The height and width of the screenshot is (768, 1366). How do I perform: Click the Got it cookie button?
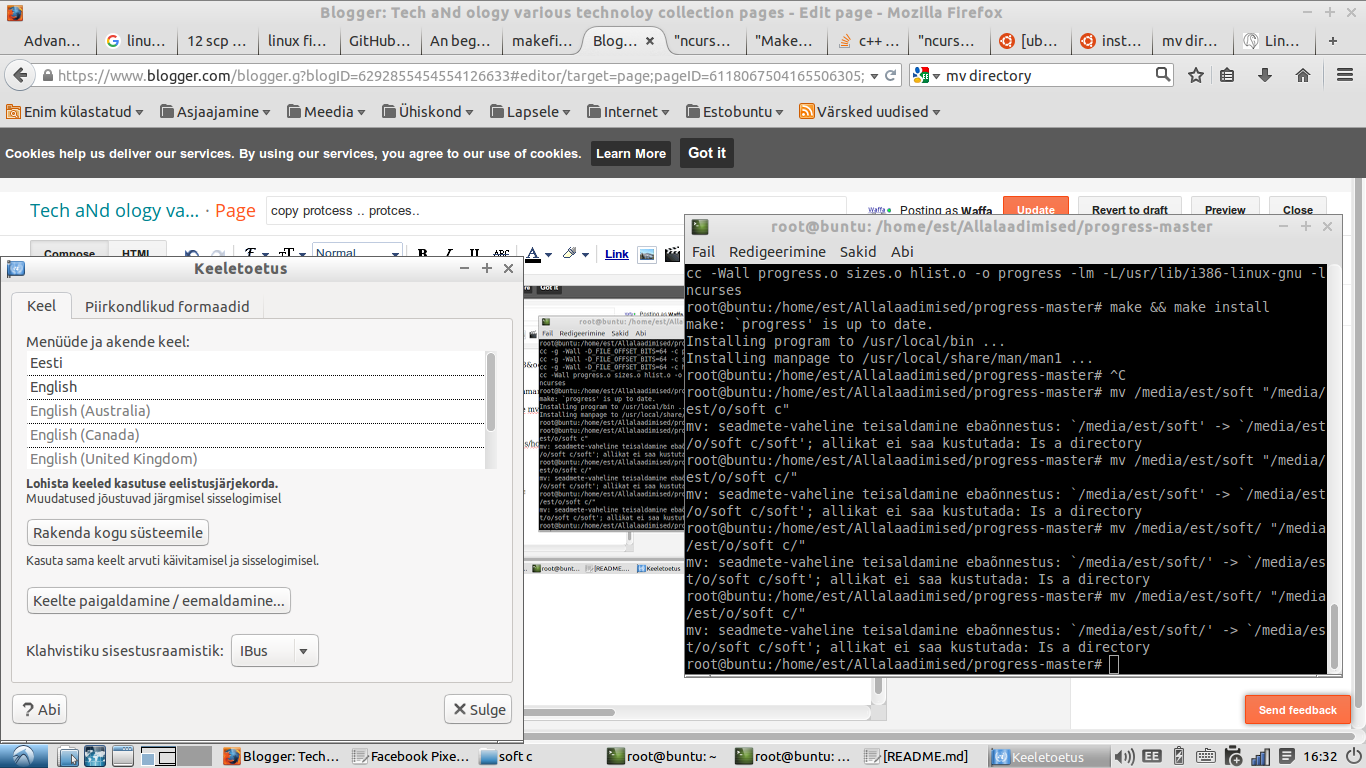(x=707, y=153)
